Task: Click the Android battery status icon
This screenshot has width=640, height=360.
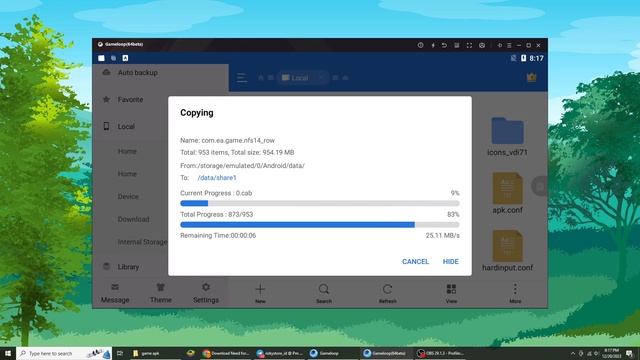Action: 523,58
